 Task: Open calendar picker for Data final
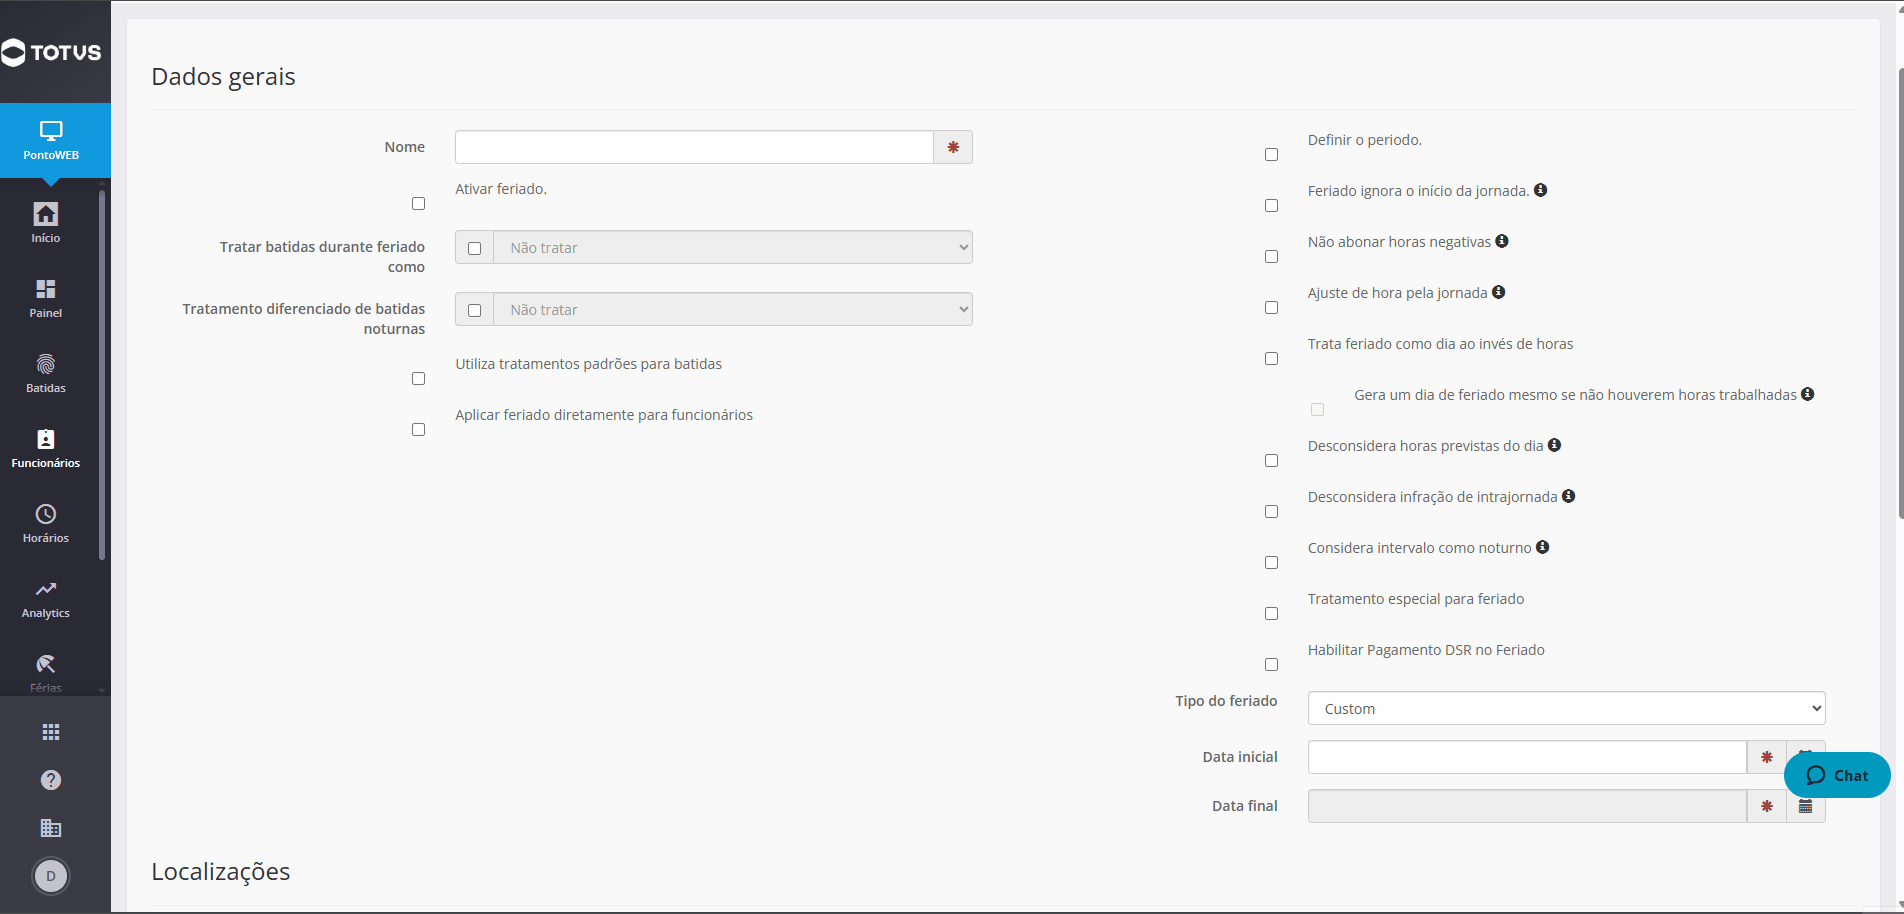[1806, 806]
